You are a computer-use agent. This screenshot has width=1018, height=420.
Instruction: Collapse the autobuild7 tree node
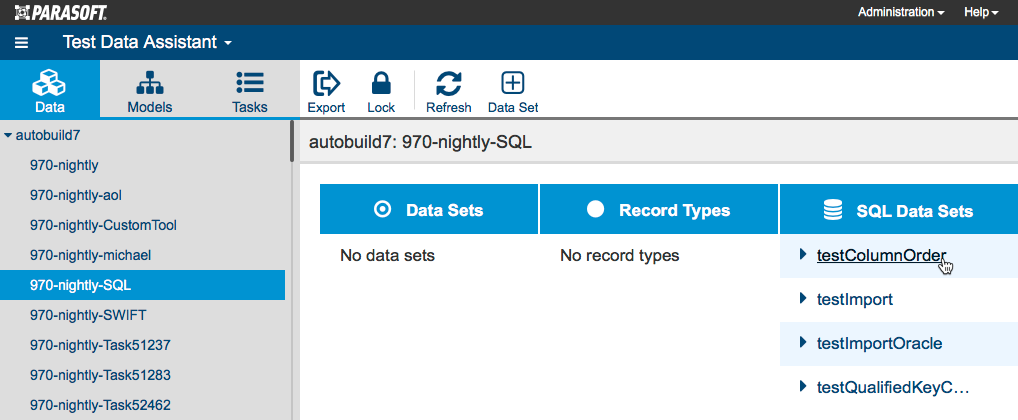[8, 136]
